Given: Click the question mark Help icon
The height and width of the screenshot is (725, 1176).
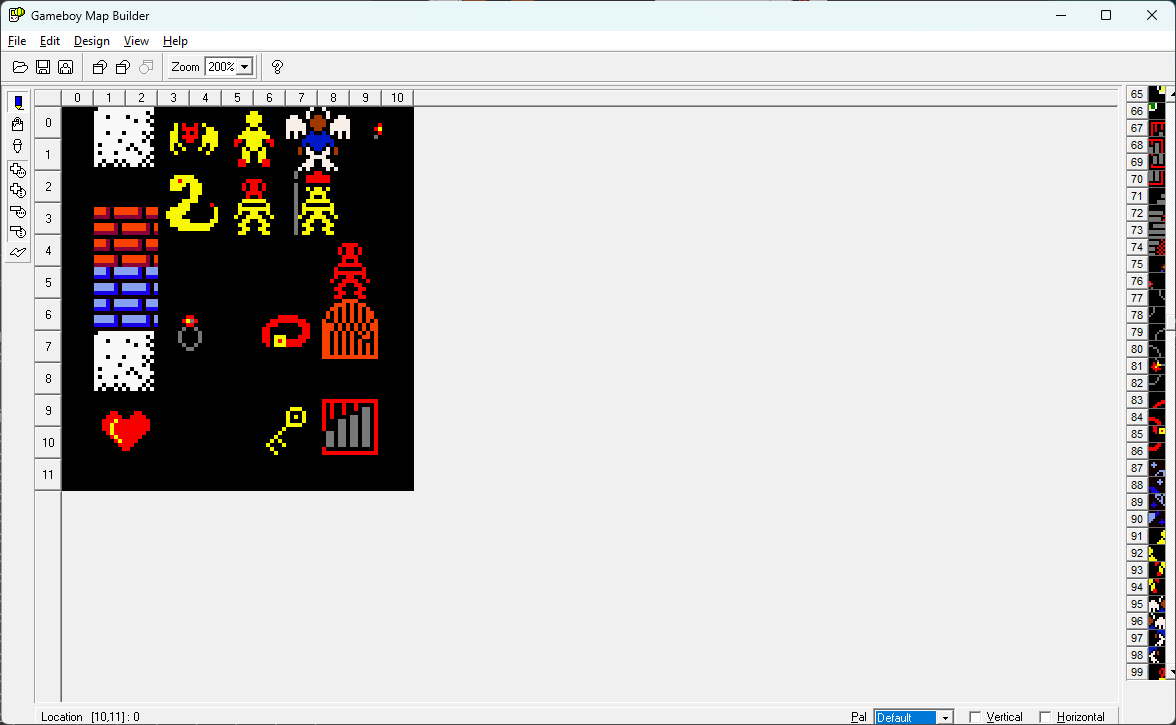Looking at the screenshot, I should [x=278, y=67].
